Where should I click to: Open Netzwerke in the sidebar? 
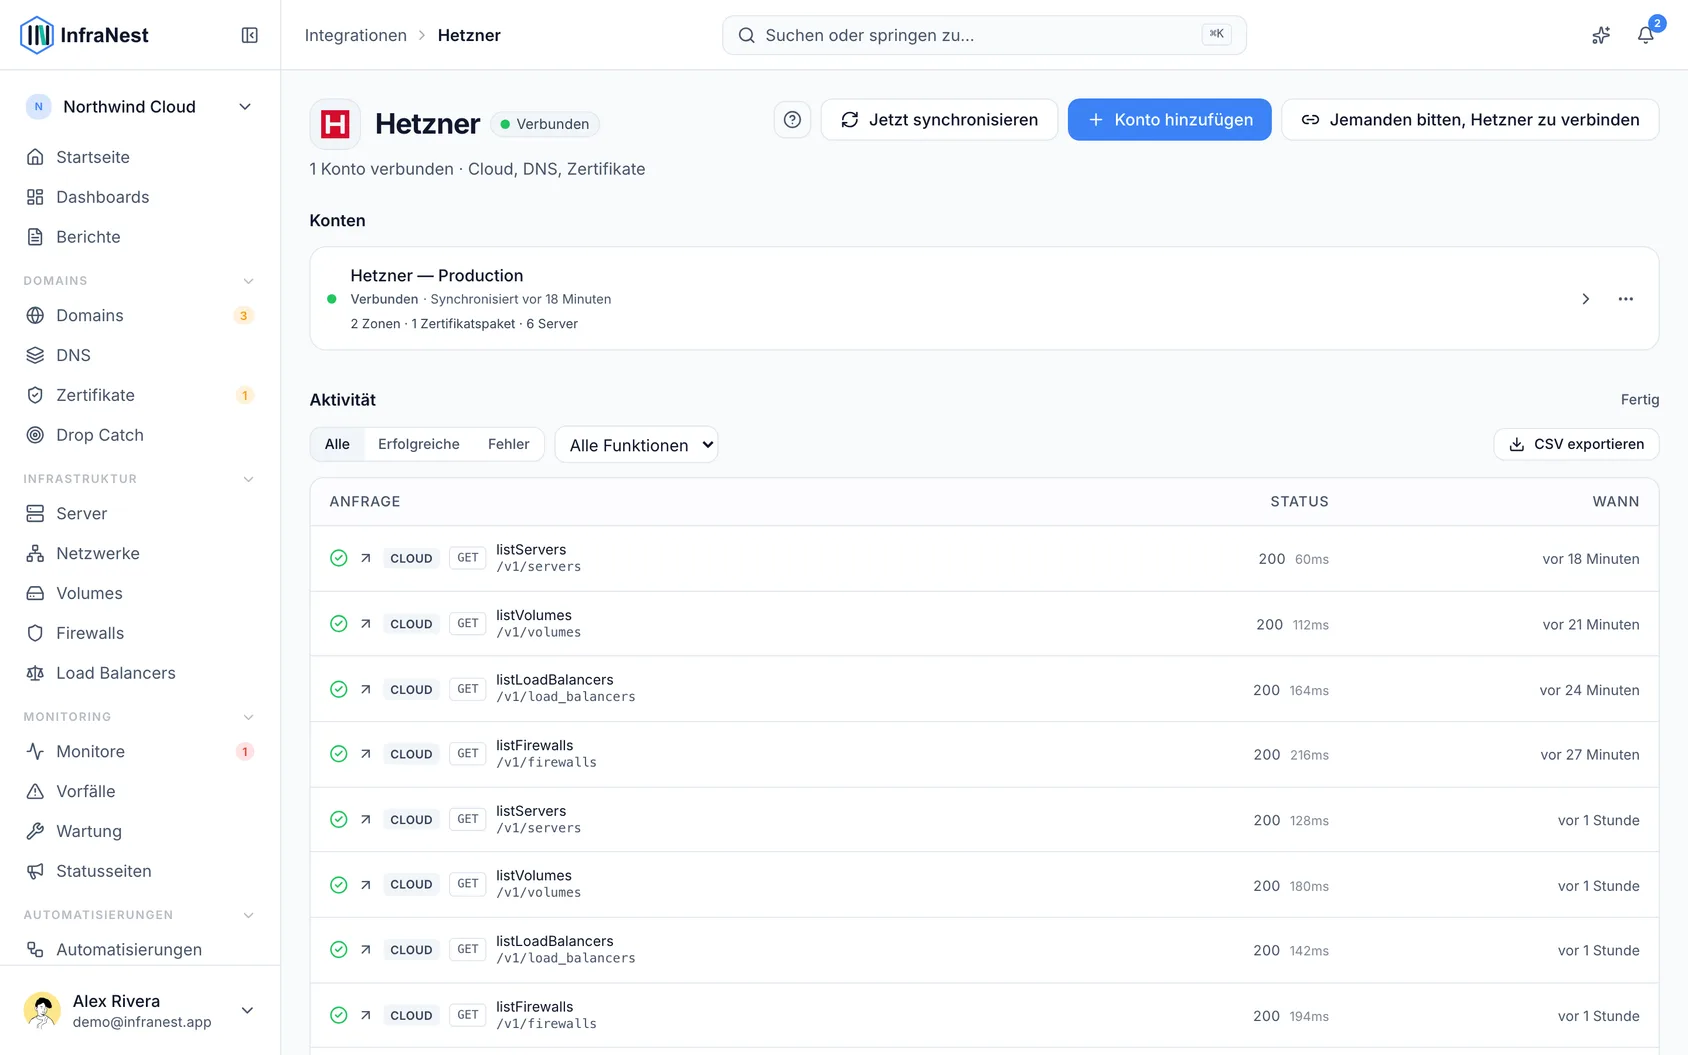[x=140, y=553]
